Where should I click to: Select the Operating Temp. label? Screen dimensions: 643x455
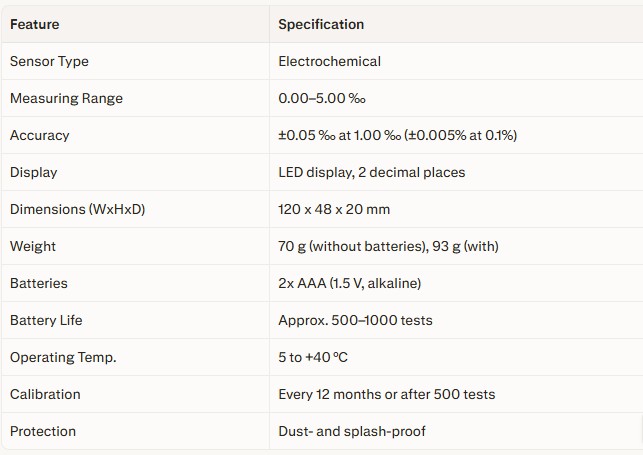pyautogui.click(x=63, y=357)
